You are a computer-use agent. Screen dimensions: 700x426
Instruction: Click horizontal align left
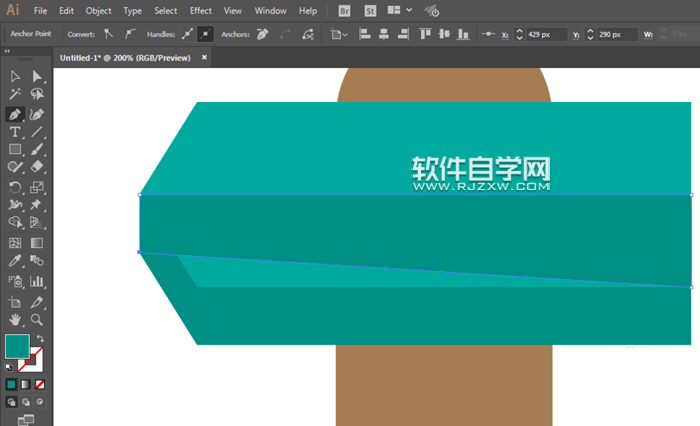coord(365,34)
